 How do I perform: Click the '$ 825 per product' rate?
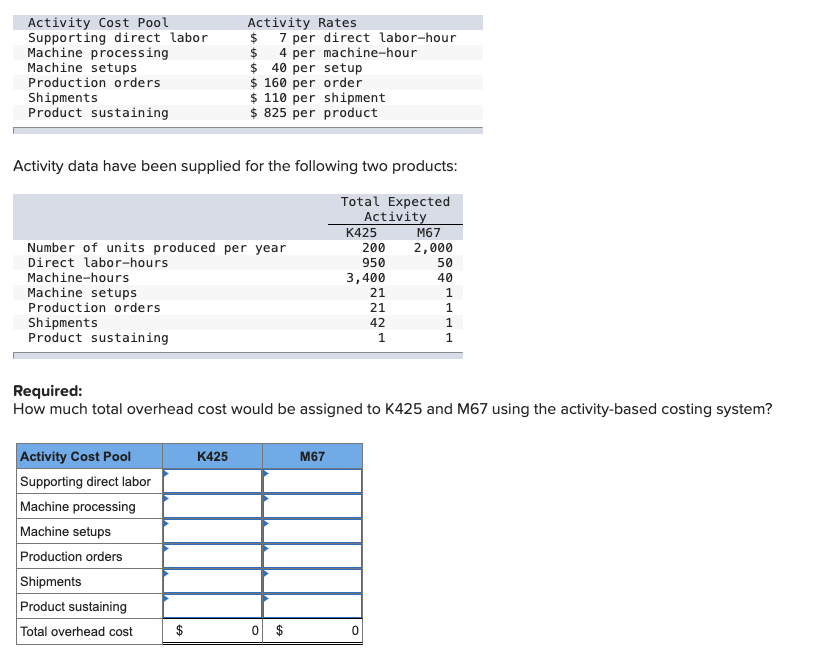pyautogui.click(x=314, y=113)
